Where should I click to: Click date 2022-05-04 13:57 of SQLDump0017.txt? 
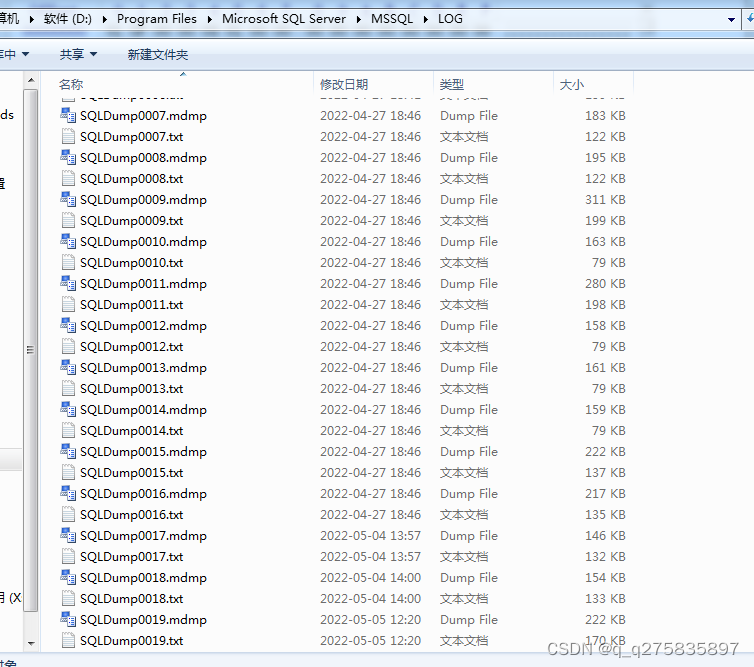(x=370, y=556)
